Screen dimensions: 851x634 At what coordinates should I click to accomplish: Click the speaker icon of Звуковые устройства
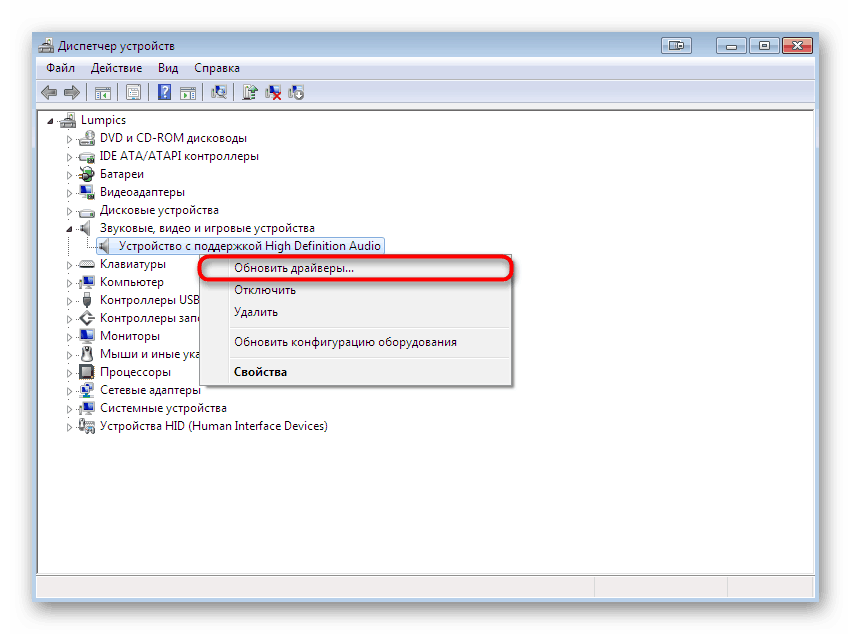86,228
